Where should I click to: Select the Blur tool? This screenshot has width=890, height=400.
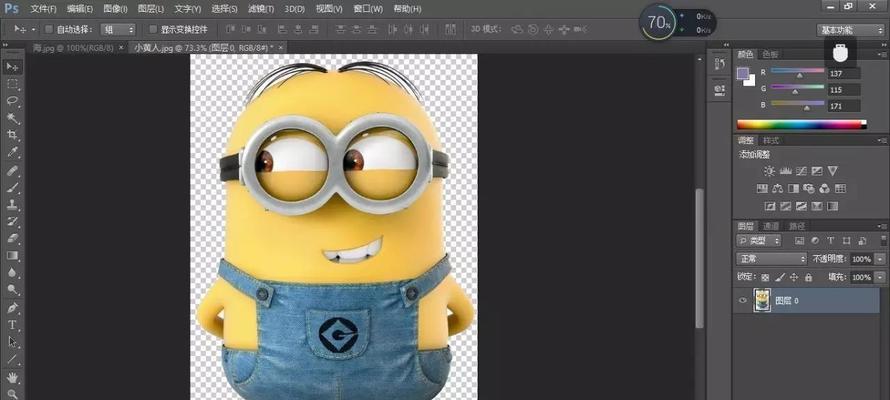(x=12, y=272)
